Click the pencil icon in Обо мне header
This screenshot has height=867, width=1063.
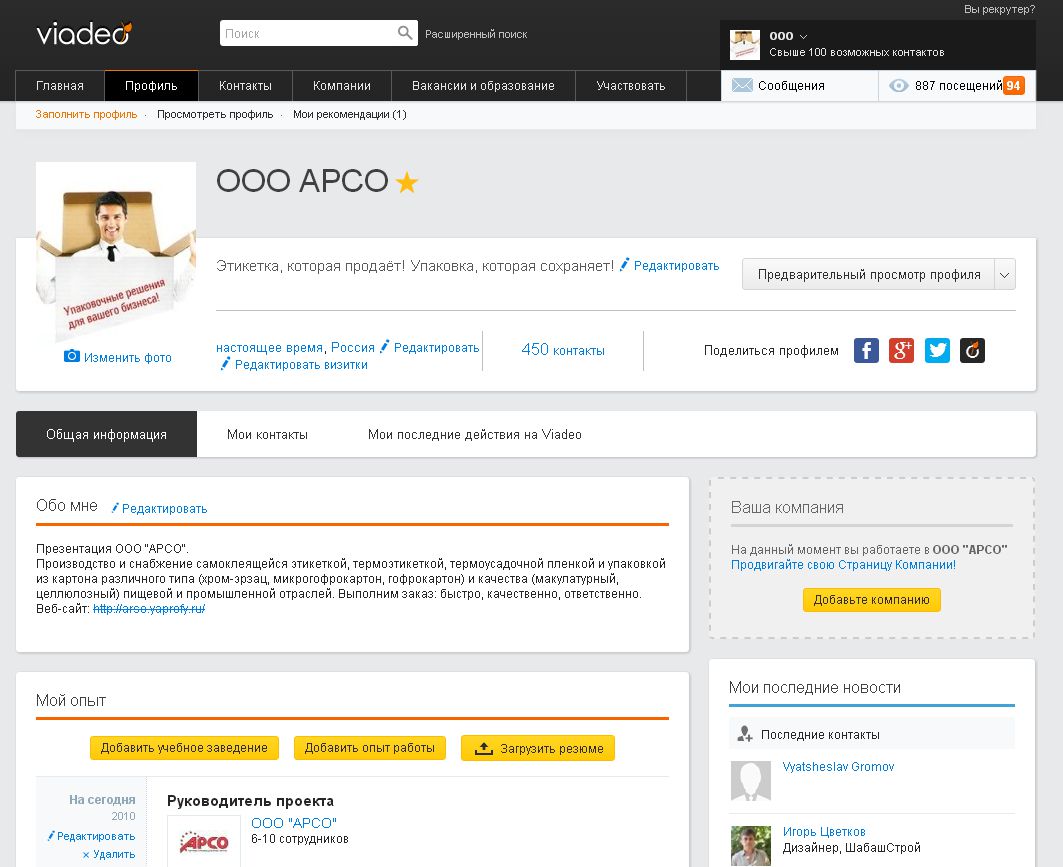(x=115, y=508)
